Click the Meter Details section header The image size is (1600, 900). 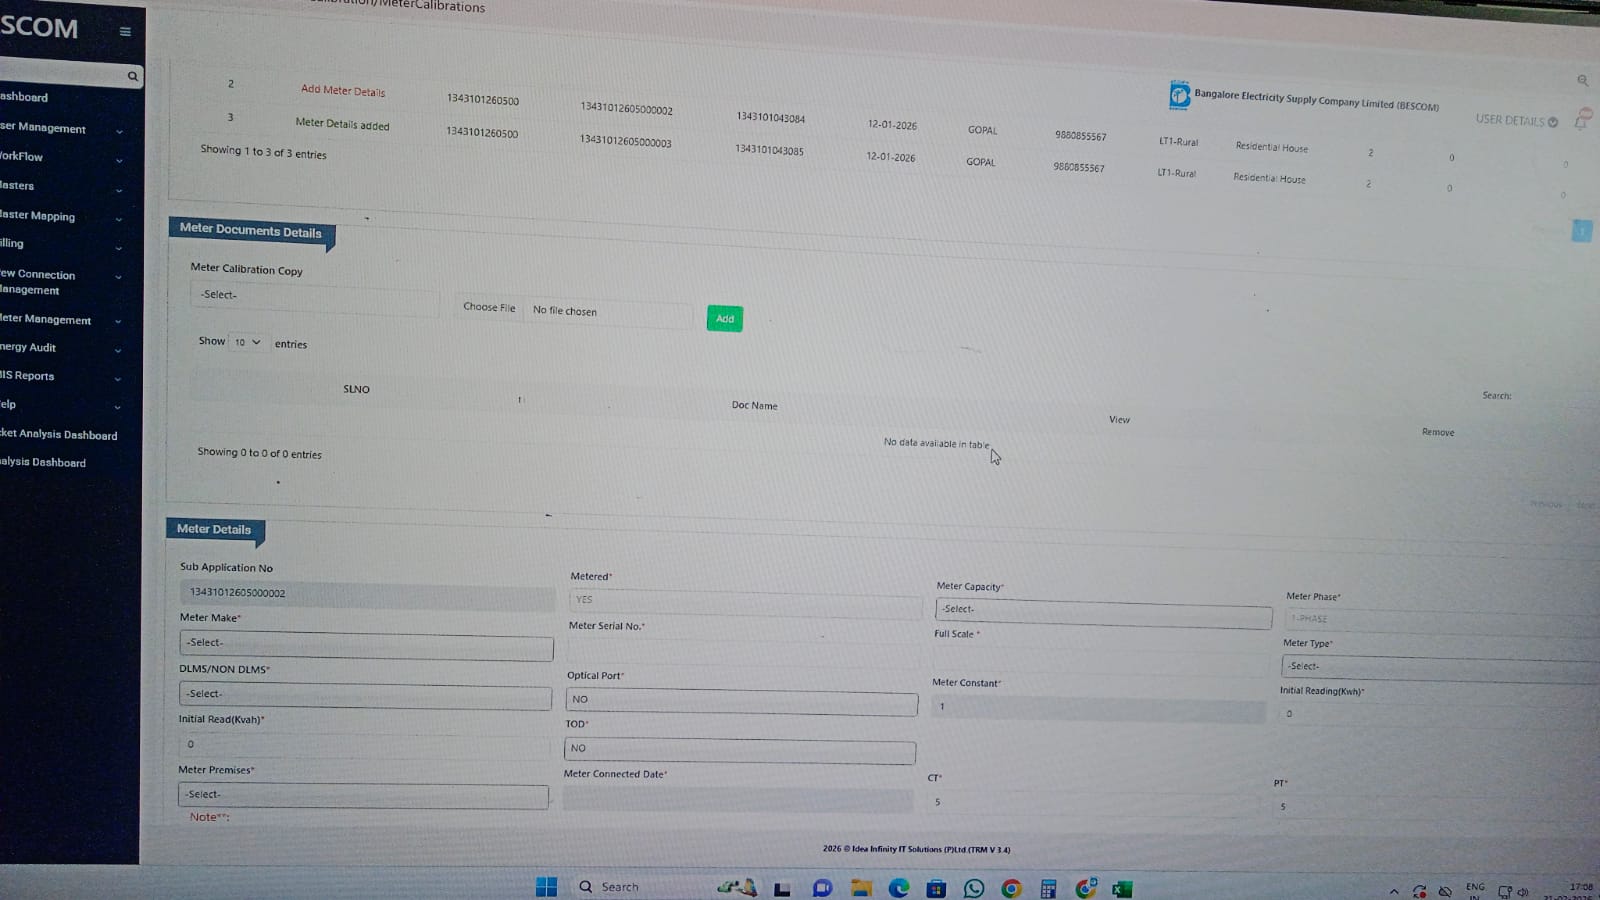[x=215, y=530]
